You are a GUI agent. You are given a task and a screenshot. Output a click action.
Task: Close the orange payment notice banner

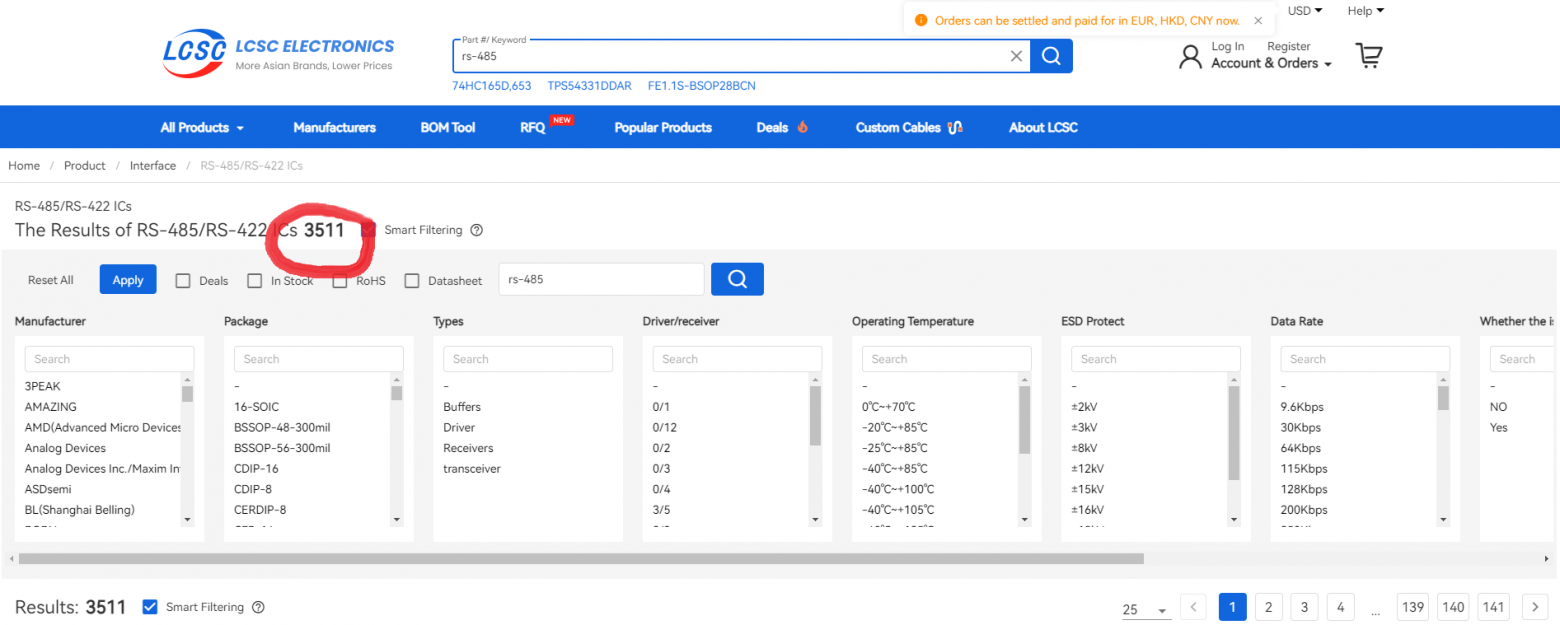point(1258,20)
